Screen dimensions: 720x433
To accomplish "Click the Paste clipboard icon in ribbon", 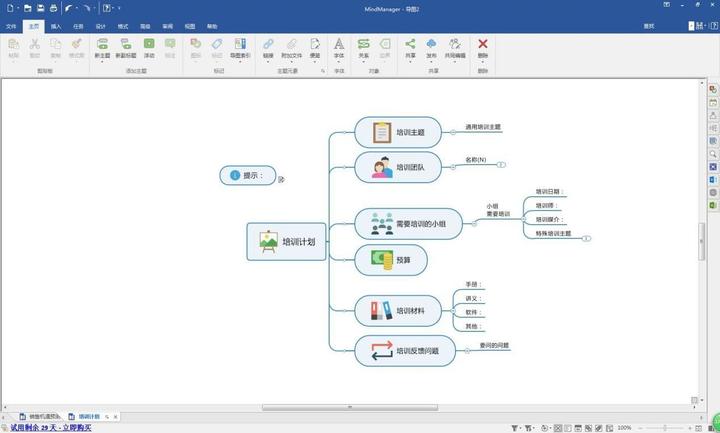I will [x=13, y=44].
